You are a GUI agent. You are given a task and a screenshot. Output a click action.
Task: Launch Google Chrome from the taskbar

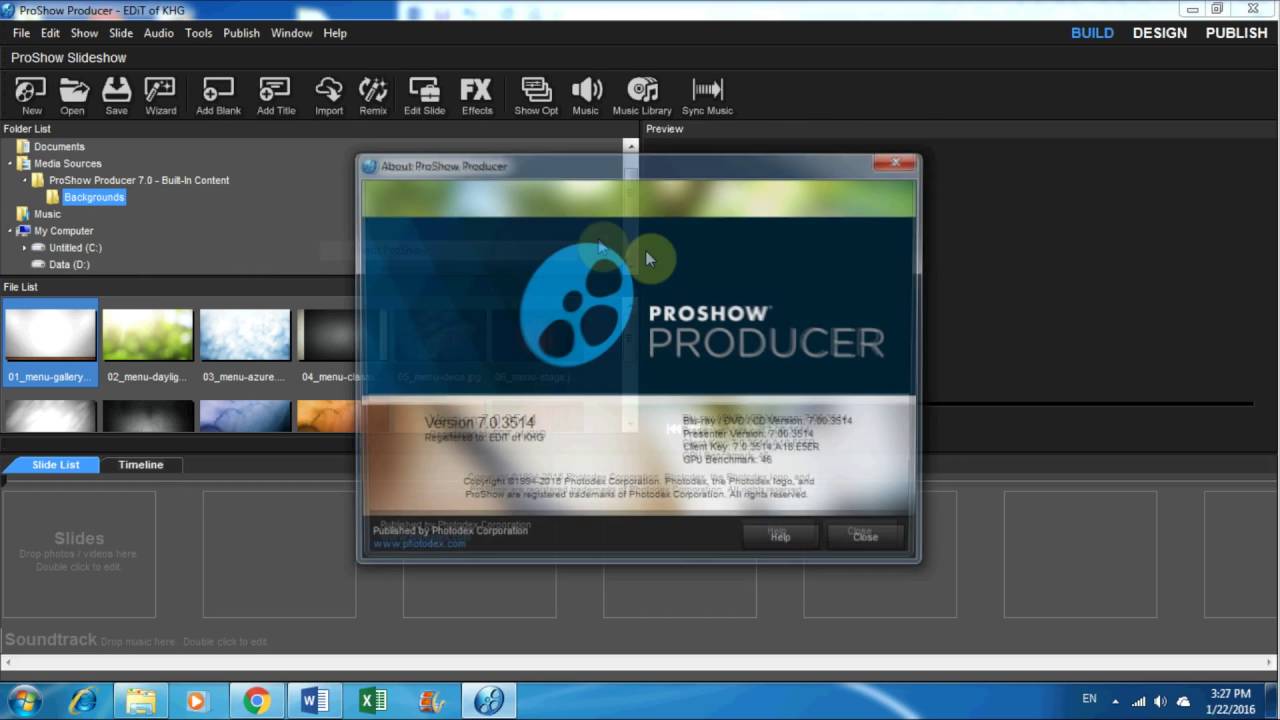click(x=256, y=701)
